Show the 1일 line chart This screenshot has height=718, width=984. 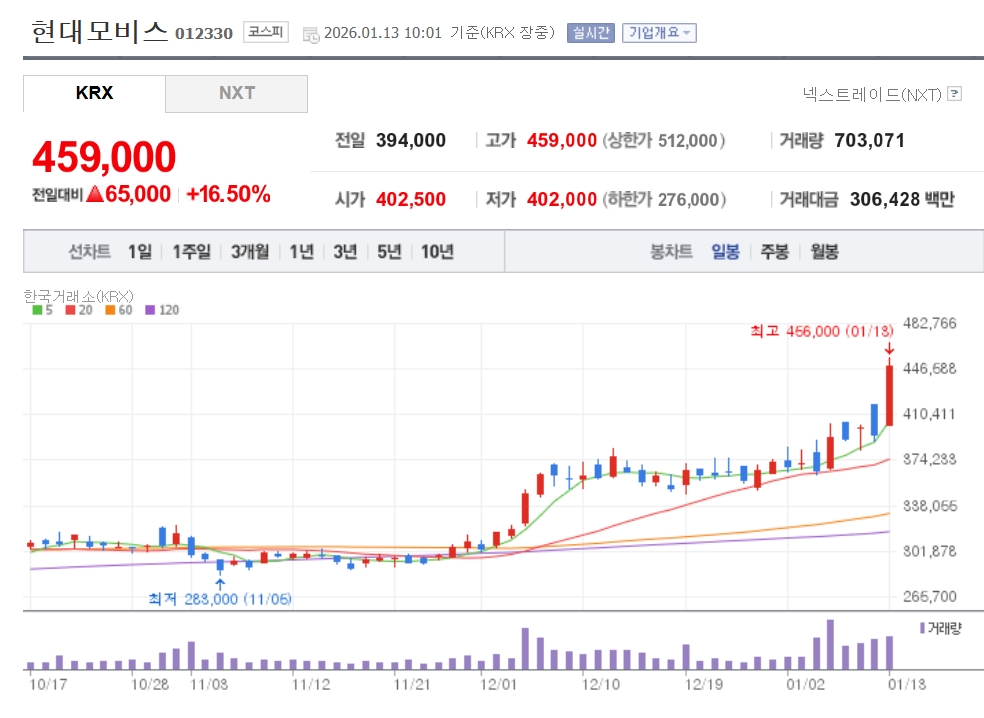[x=139, y=252]
